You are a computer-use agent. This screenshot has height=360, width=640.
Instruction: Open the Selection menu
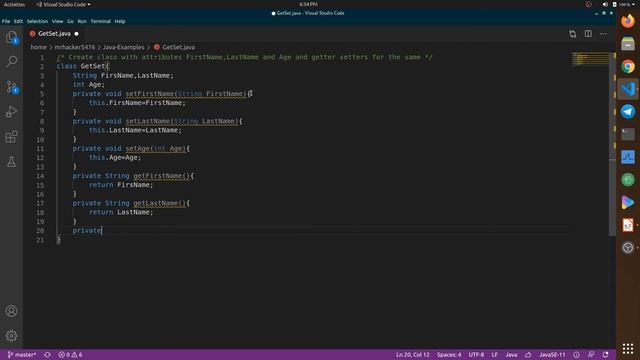coord(37,21)
